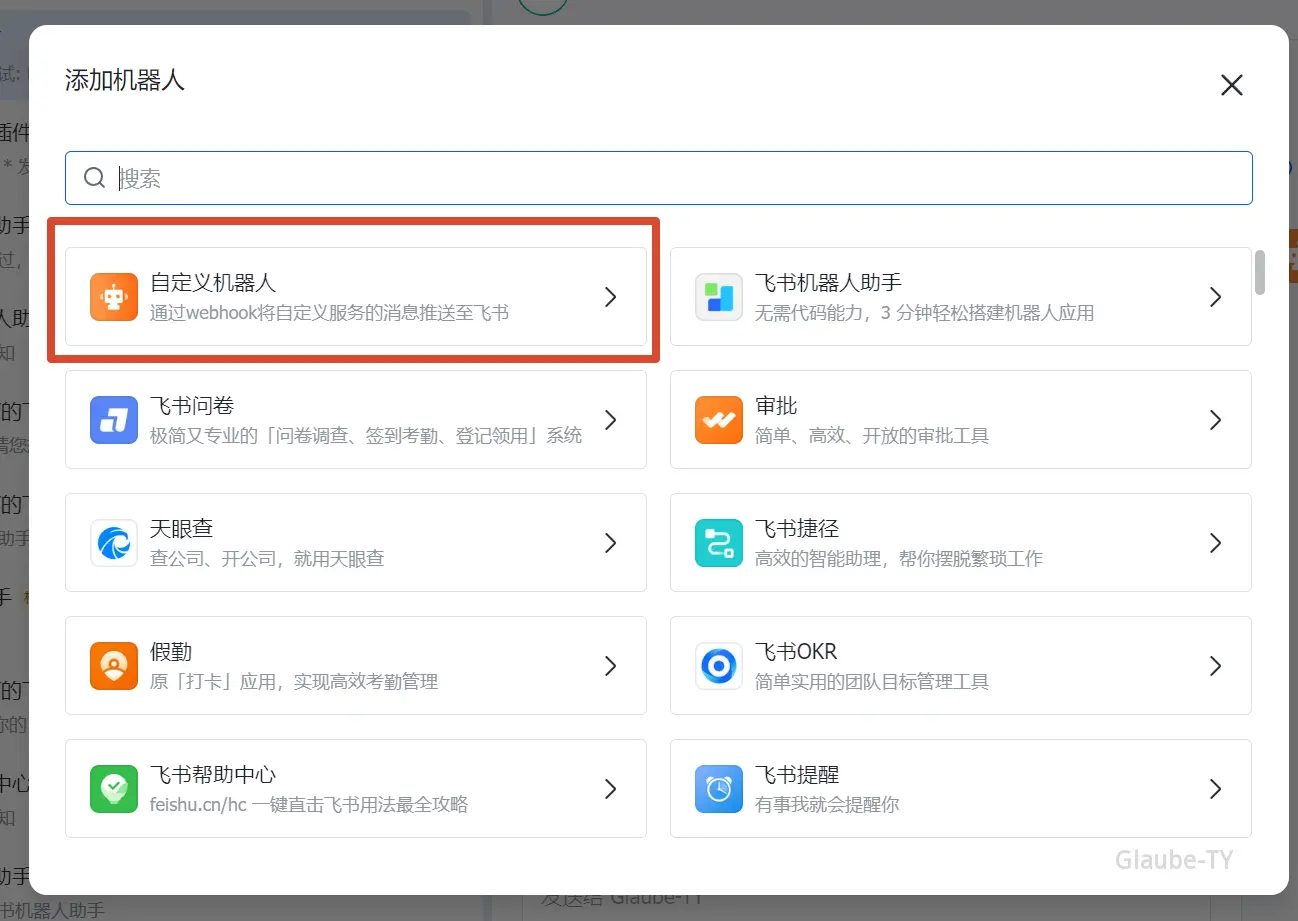Click the 假勤 attendance icon

[113, 666]
